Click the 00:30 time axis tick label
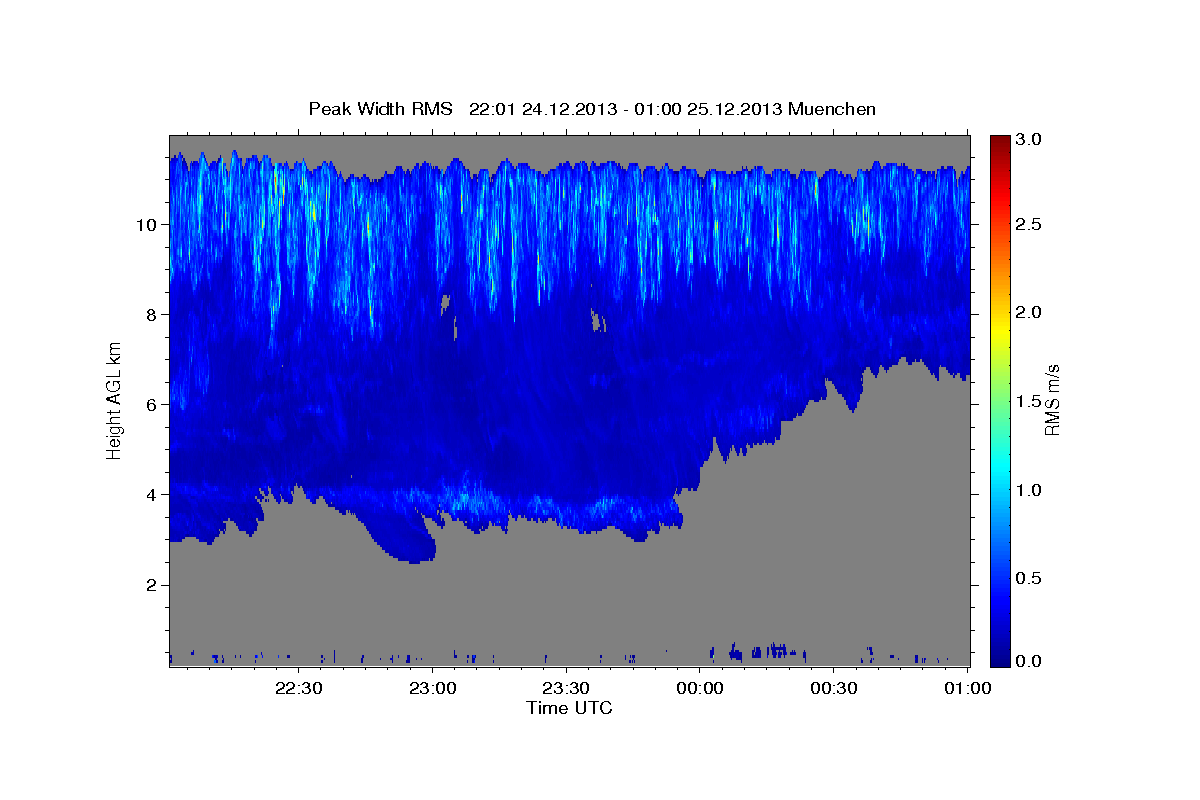 [834, 688]
